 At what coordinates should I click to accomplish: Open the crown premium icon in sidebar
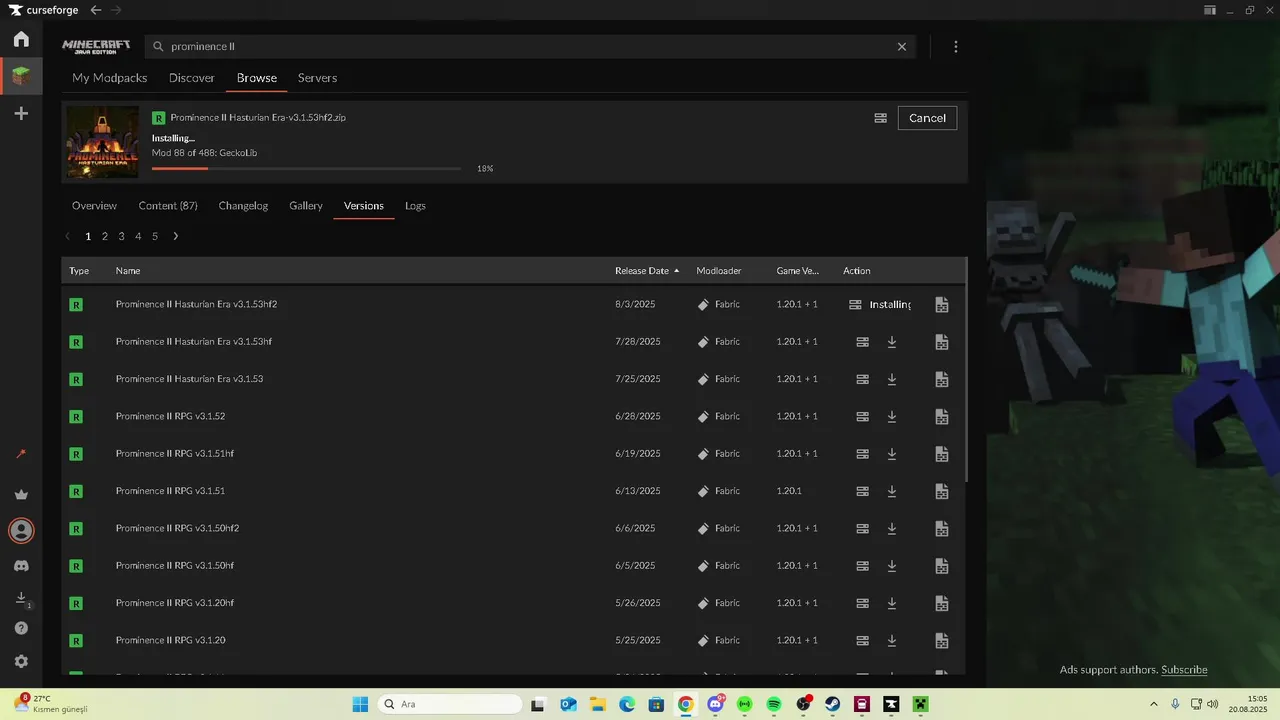(21, 494)
